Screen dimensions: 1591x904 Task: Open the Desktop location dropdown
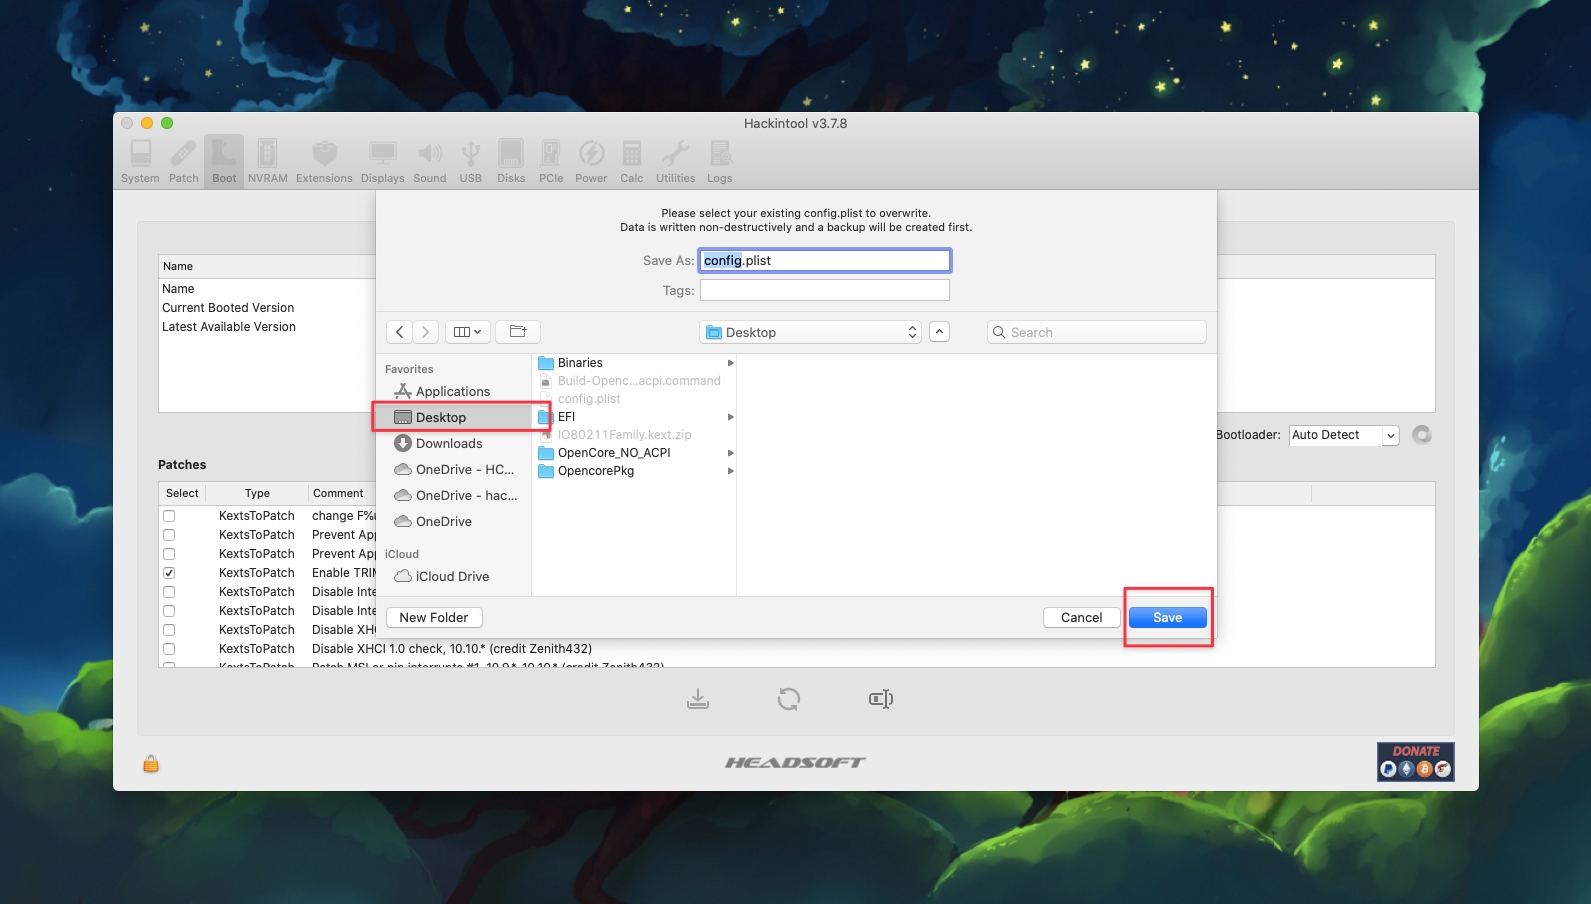(811, 332)
